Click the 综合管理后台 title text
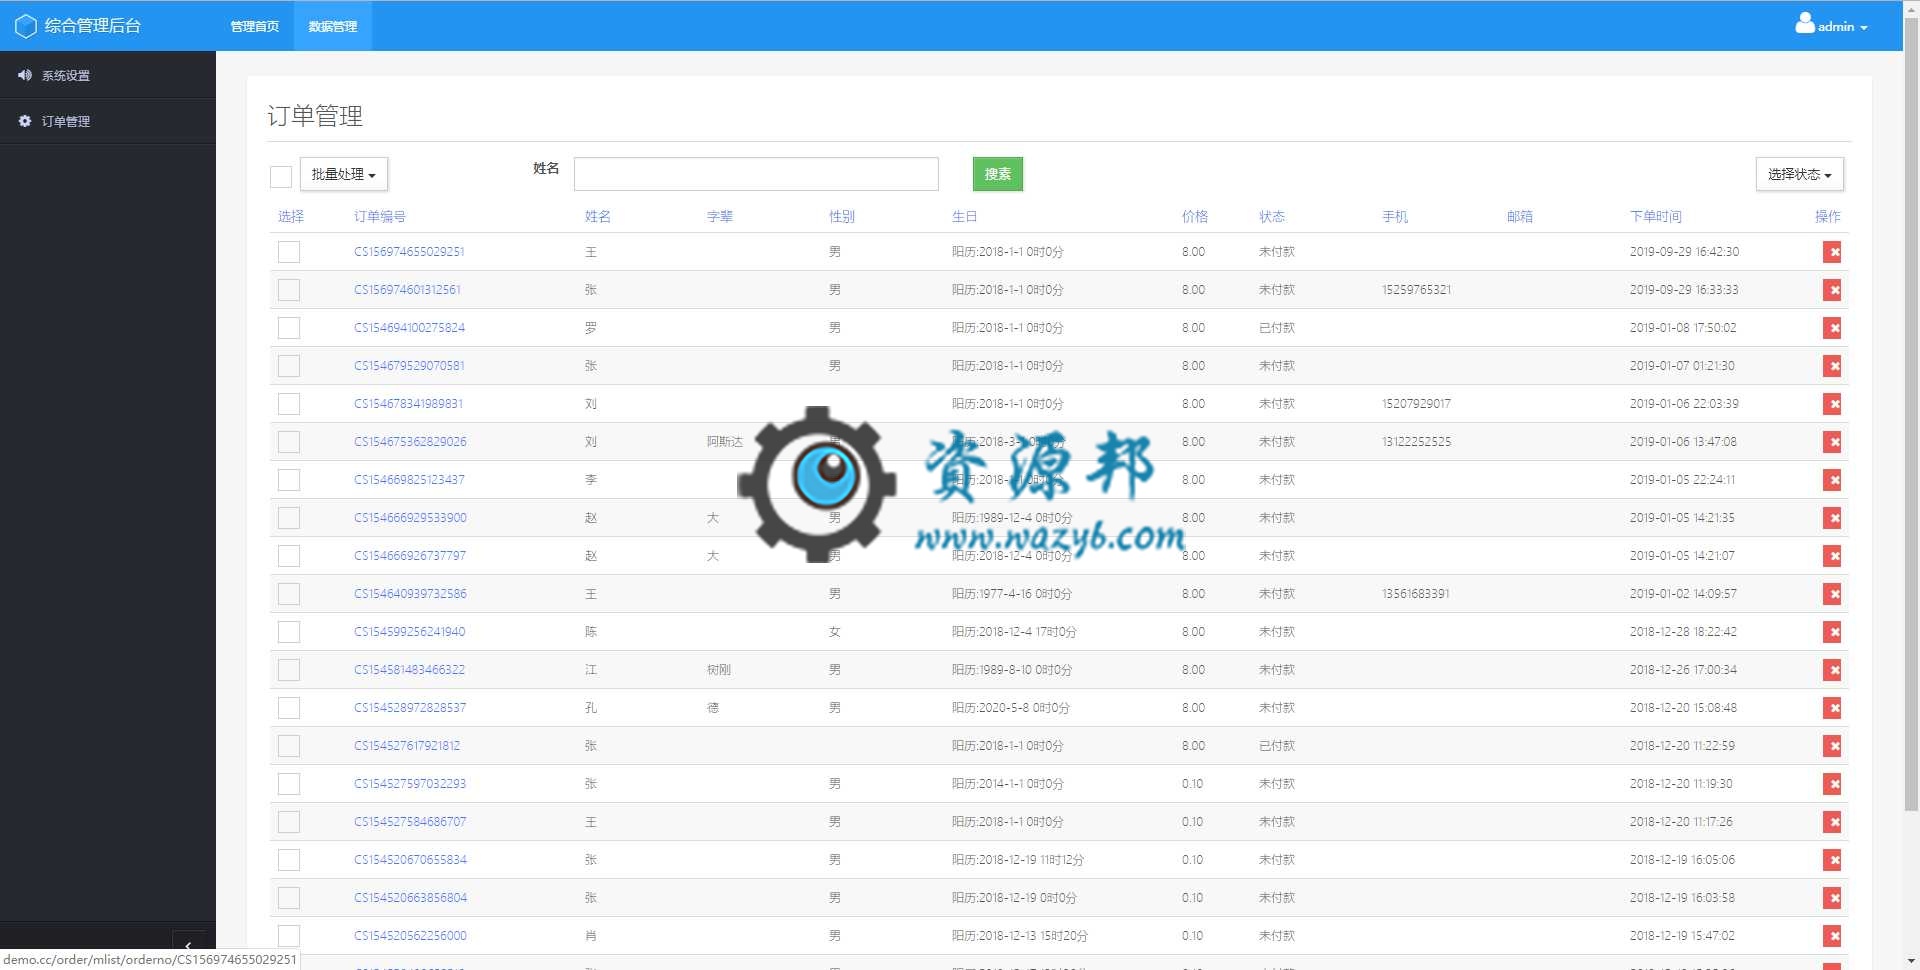 (x=93, y=26)
